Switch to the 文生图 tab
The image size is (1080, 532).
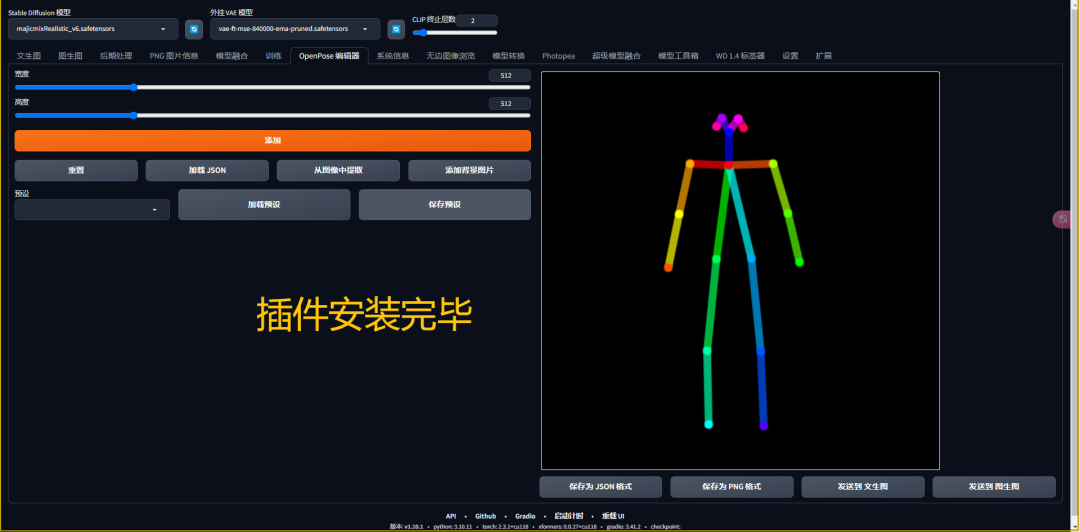pos(29,56)
